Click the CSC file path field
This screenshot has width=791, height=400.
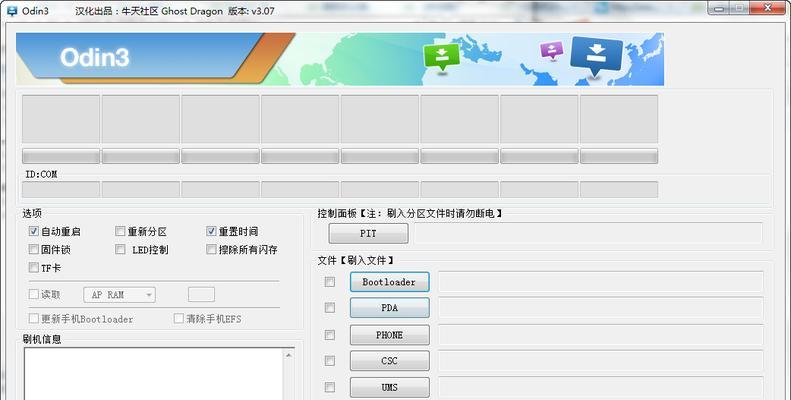600,361
